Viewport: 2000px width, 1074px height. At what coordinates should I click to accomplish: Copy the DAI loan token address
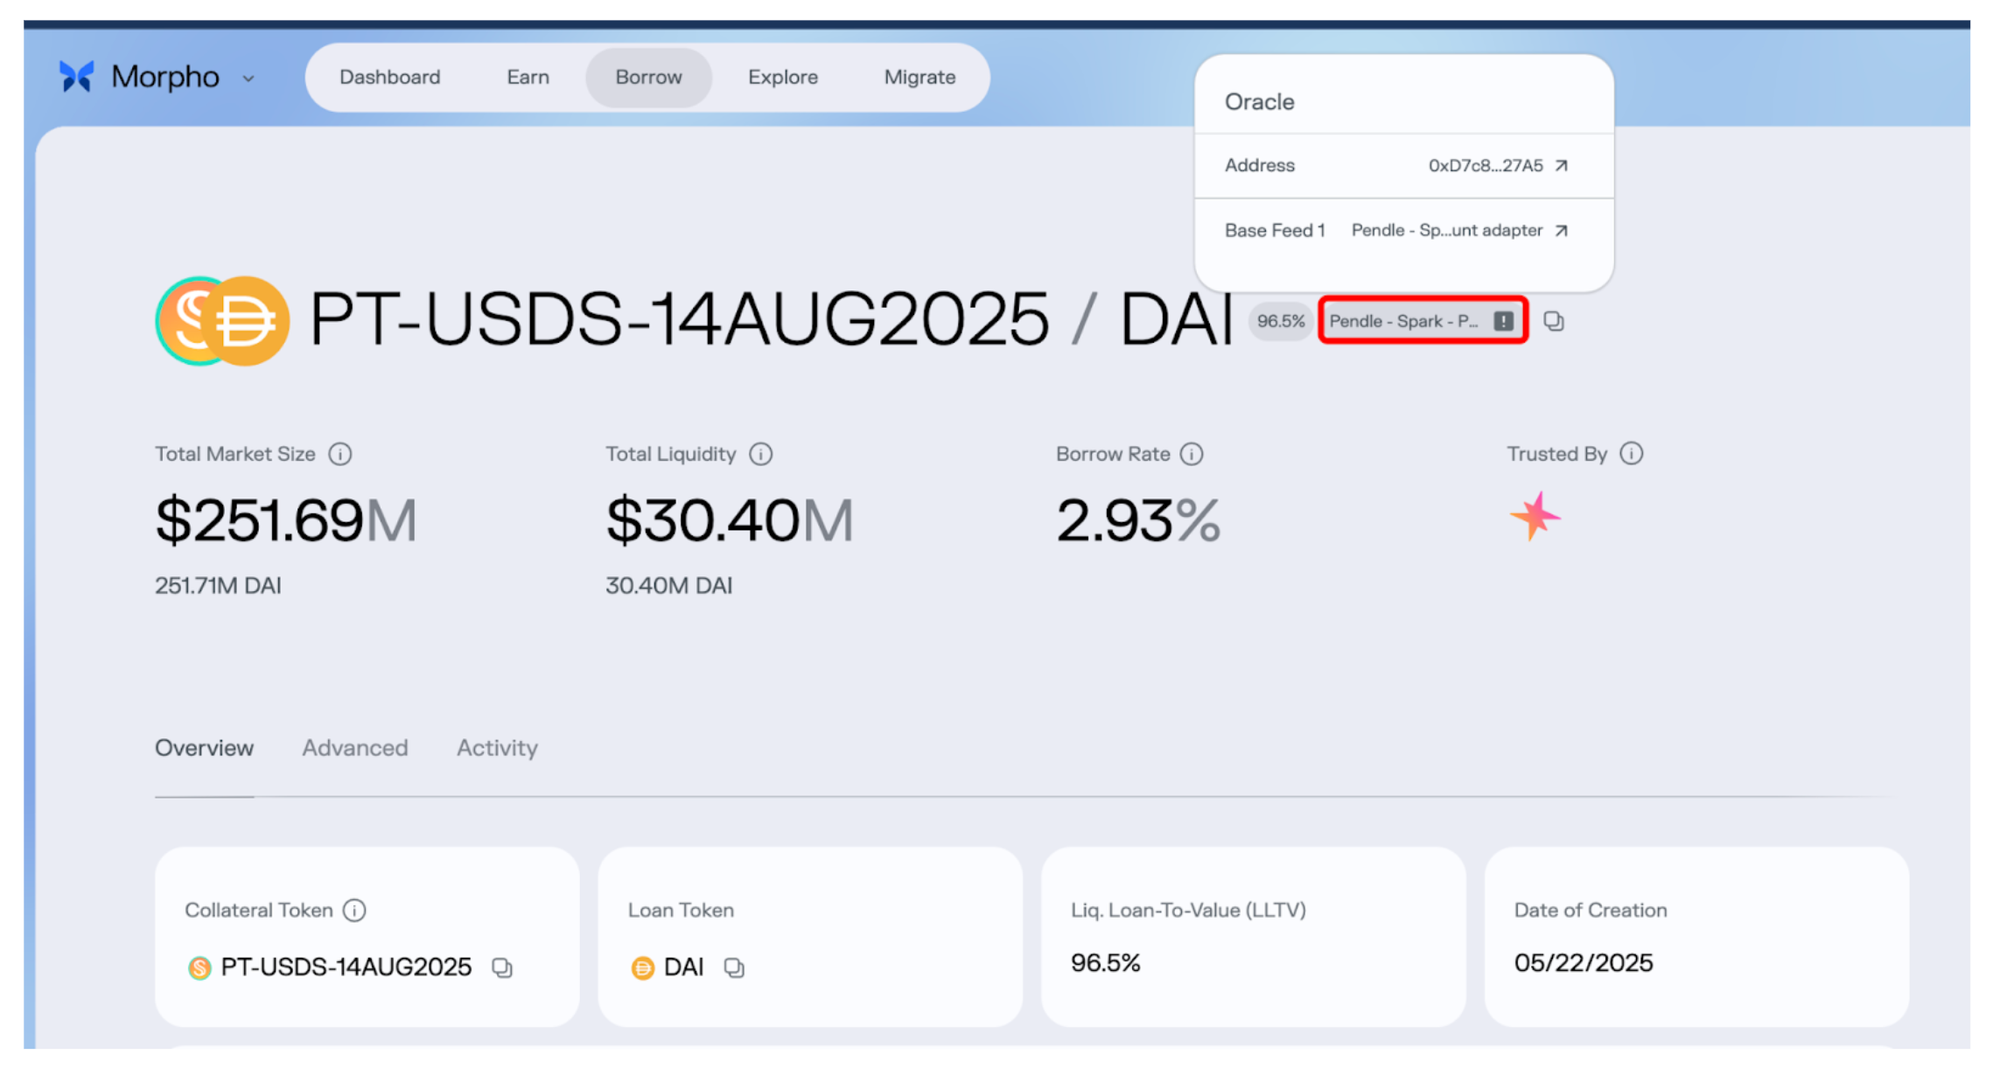point(734,968)
